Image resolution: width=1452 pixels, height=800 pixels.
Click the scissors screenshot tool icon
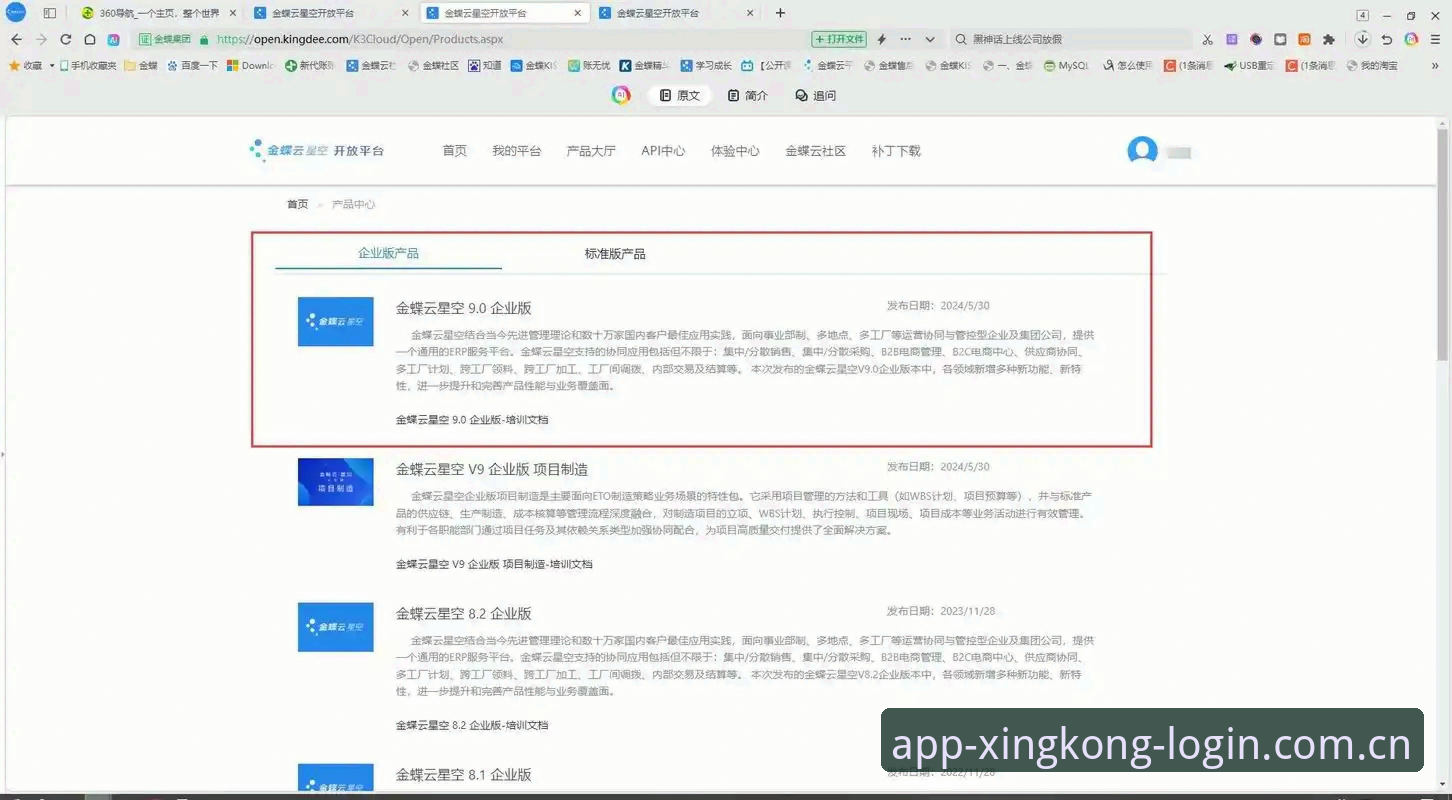tap(1207, 39)
